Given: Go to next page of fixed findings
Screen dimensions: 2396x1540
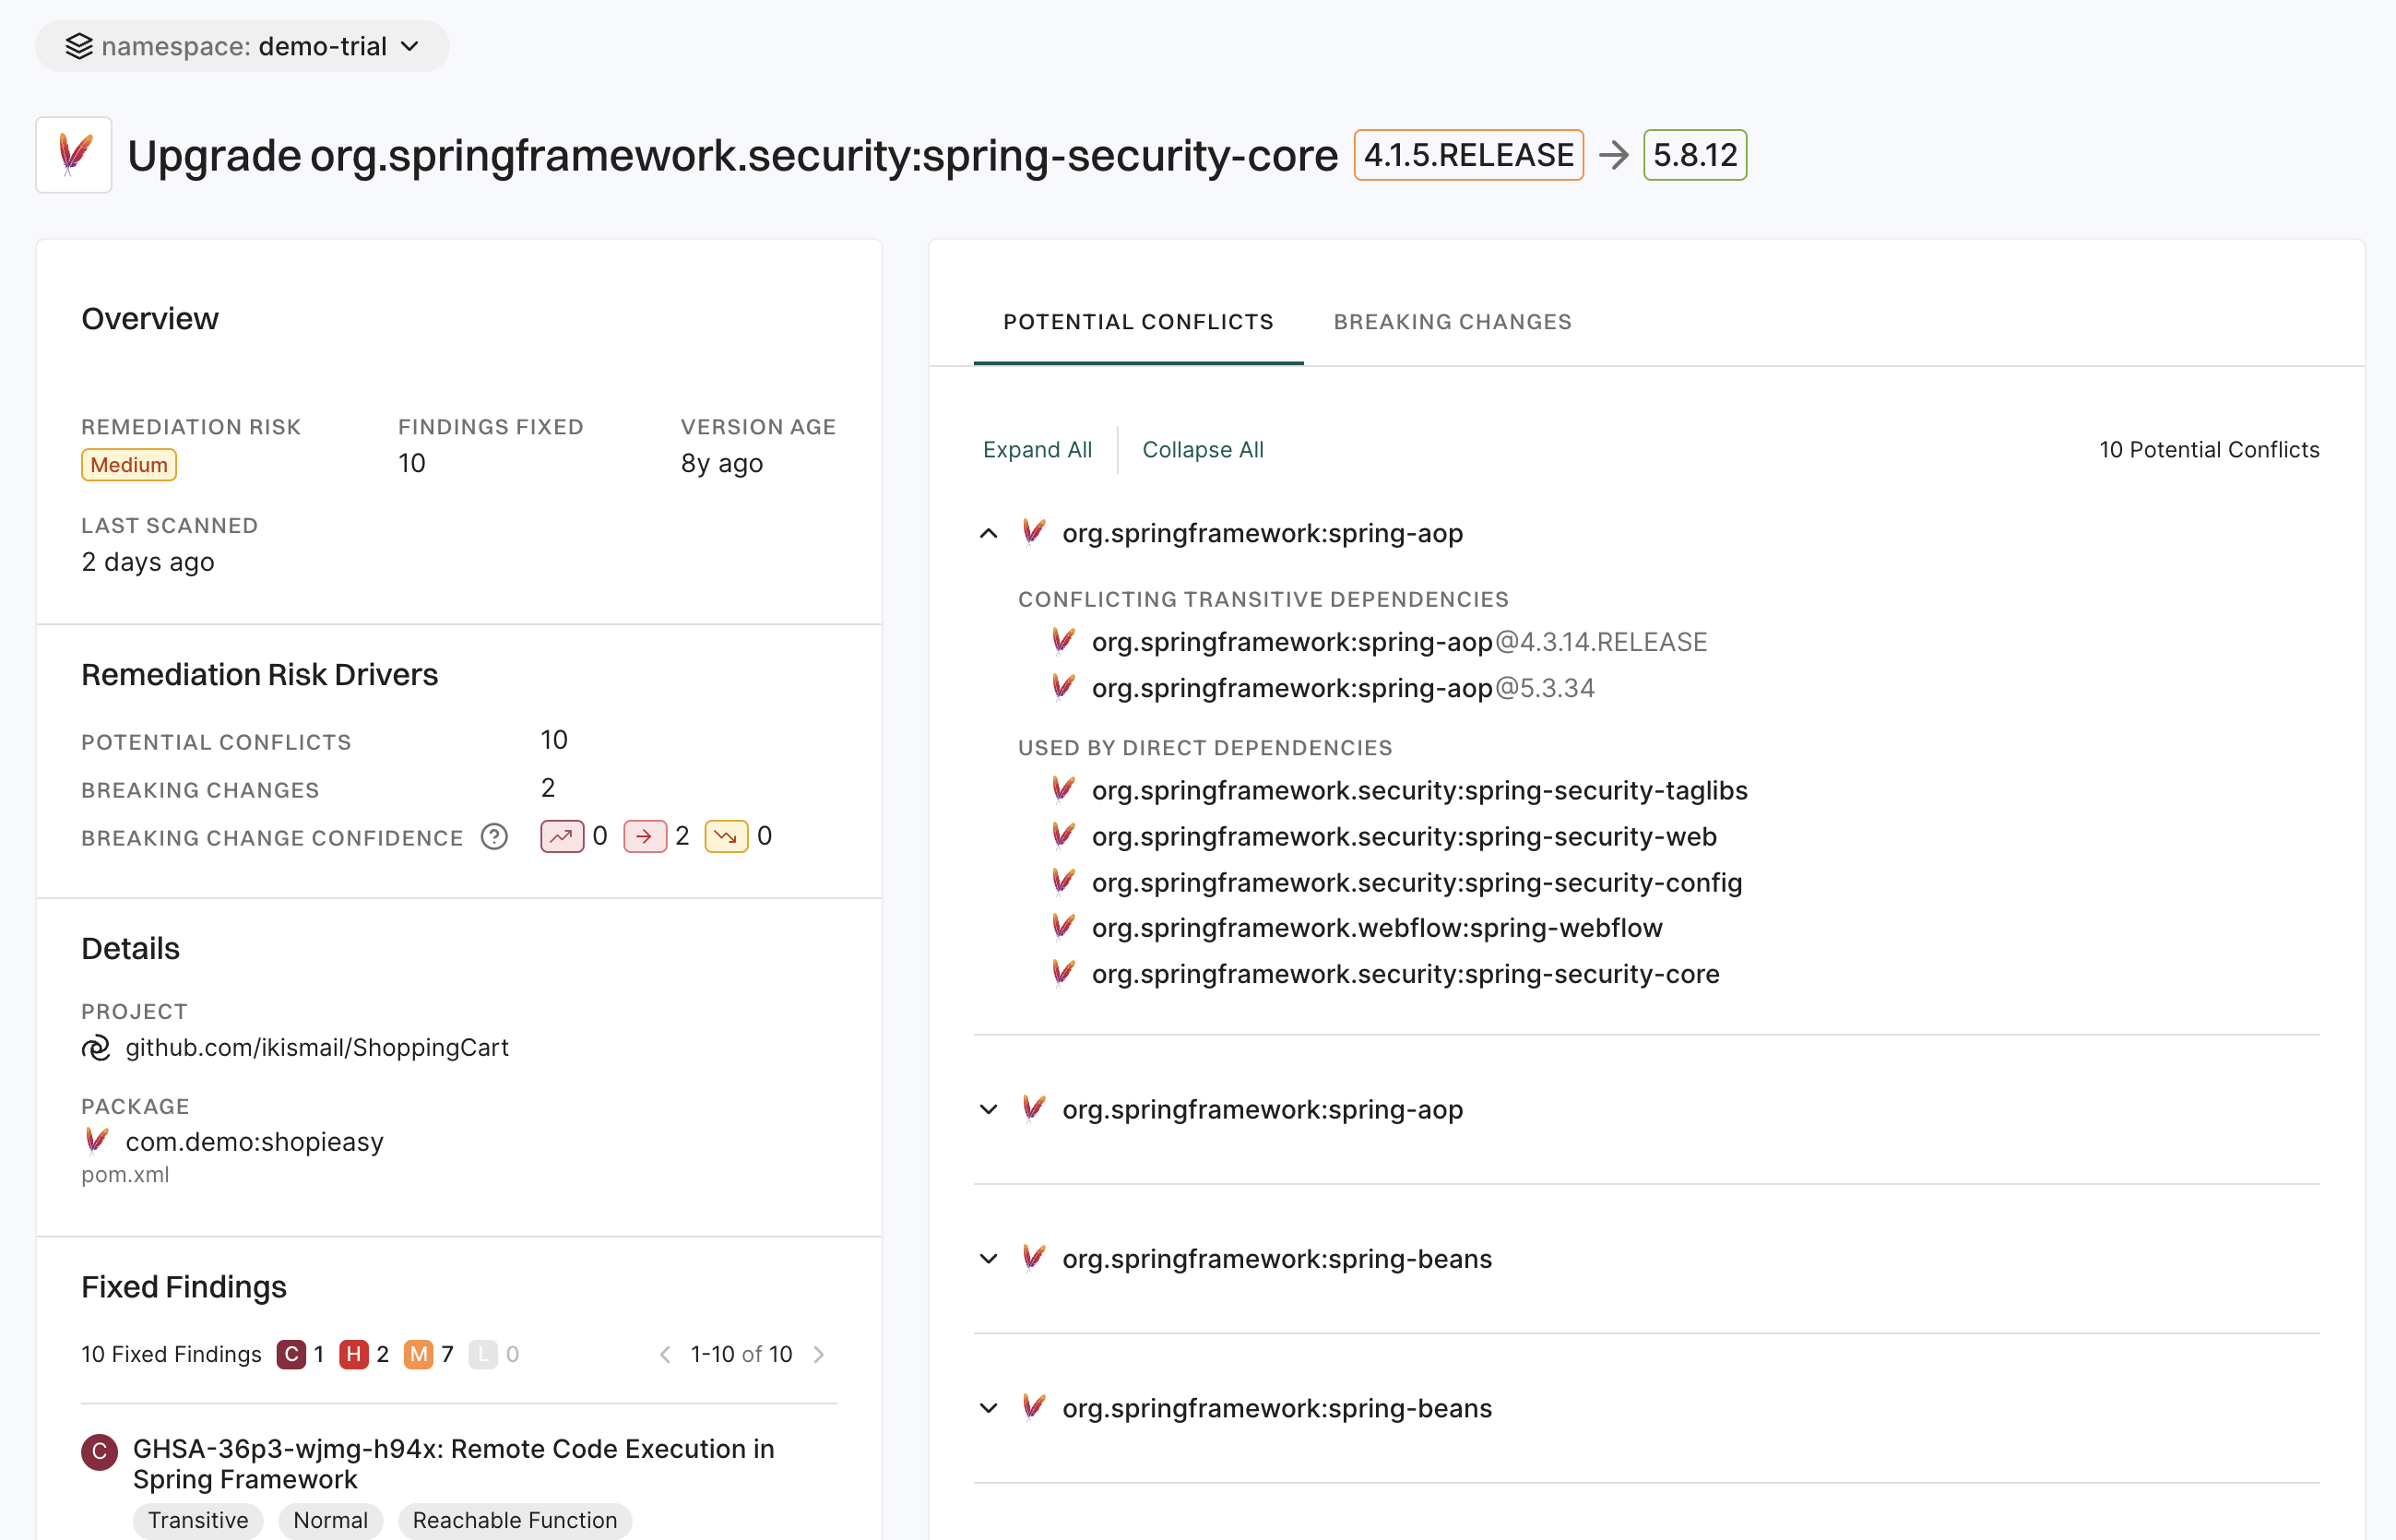Looking at the screenshot, I should 819,1354.
